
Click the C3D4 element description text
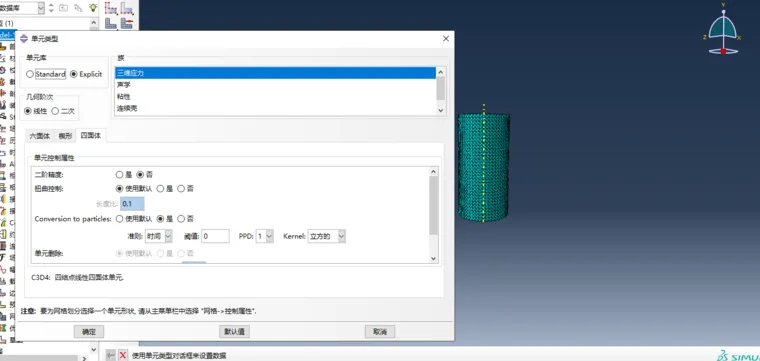tap(78, 278)
